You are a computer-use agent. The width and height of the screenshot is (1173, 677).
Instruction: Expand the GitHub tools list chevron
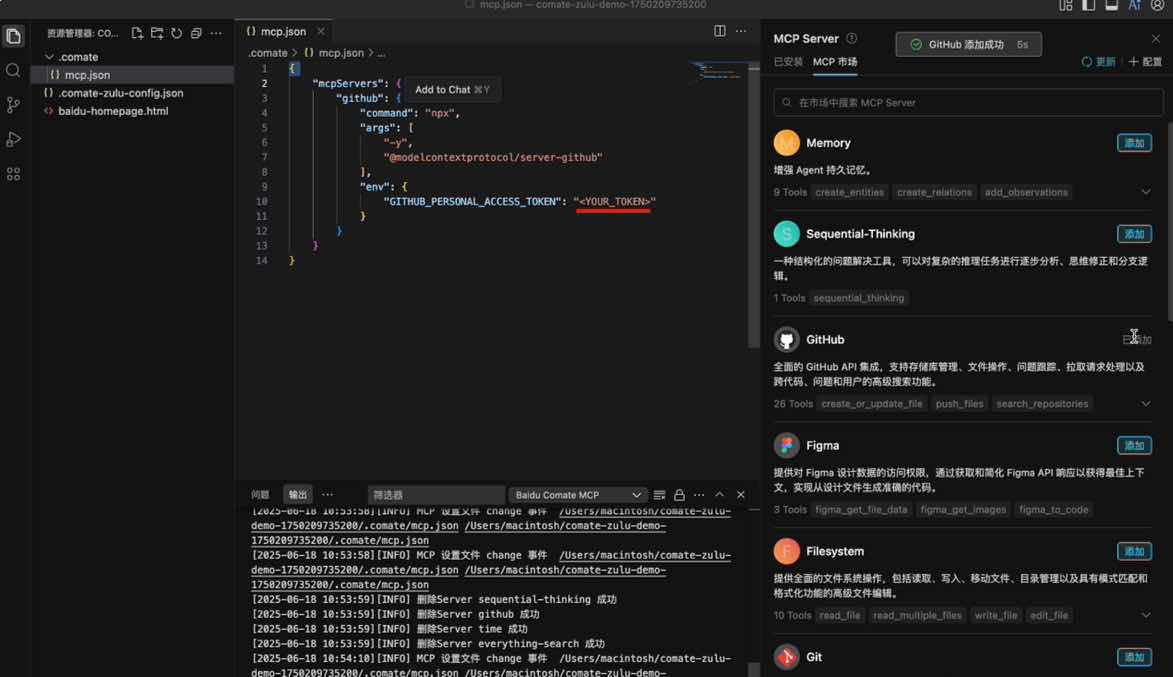(x=1145, y=404)
